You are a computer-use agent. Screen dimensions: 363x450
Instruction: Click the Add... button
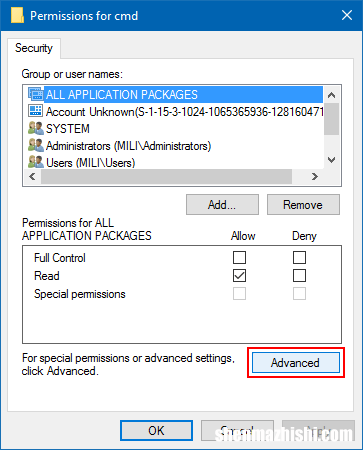pyautogui.click(x=222, y=205)
